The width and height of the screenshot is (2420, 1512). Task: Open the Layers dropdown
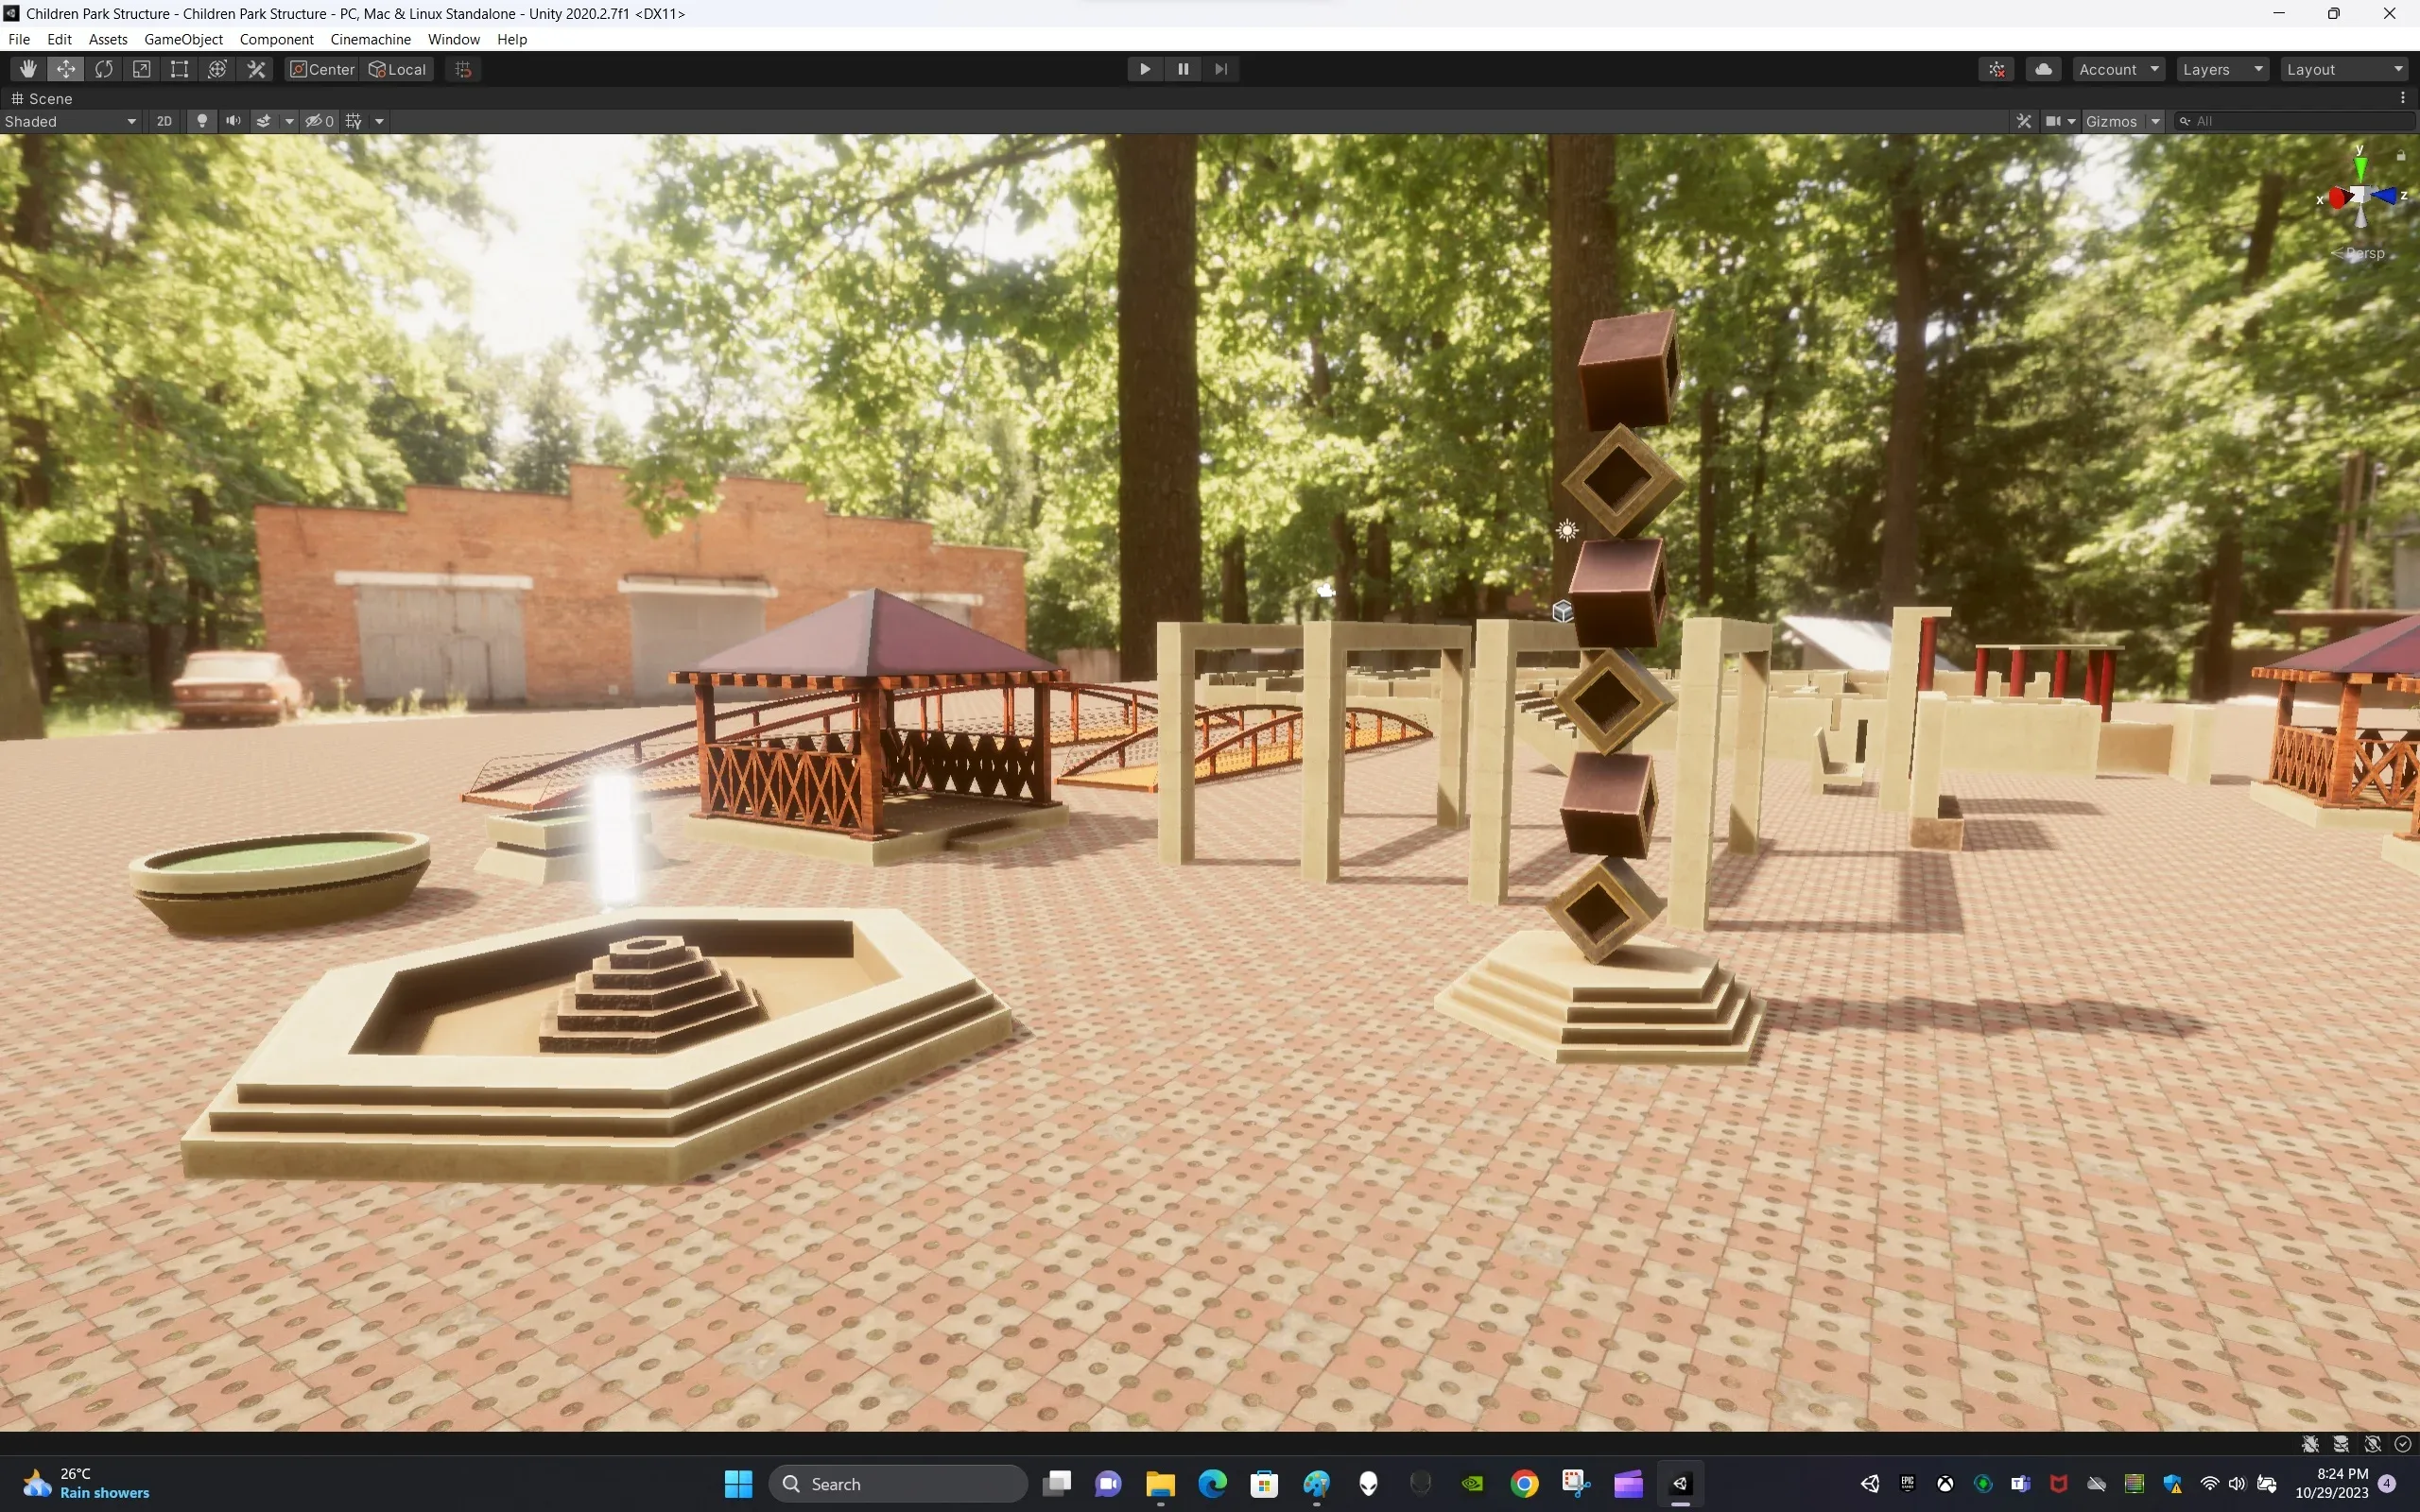click(x=2222, y=68)
